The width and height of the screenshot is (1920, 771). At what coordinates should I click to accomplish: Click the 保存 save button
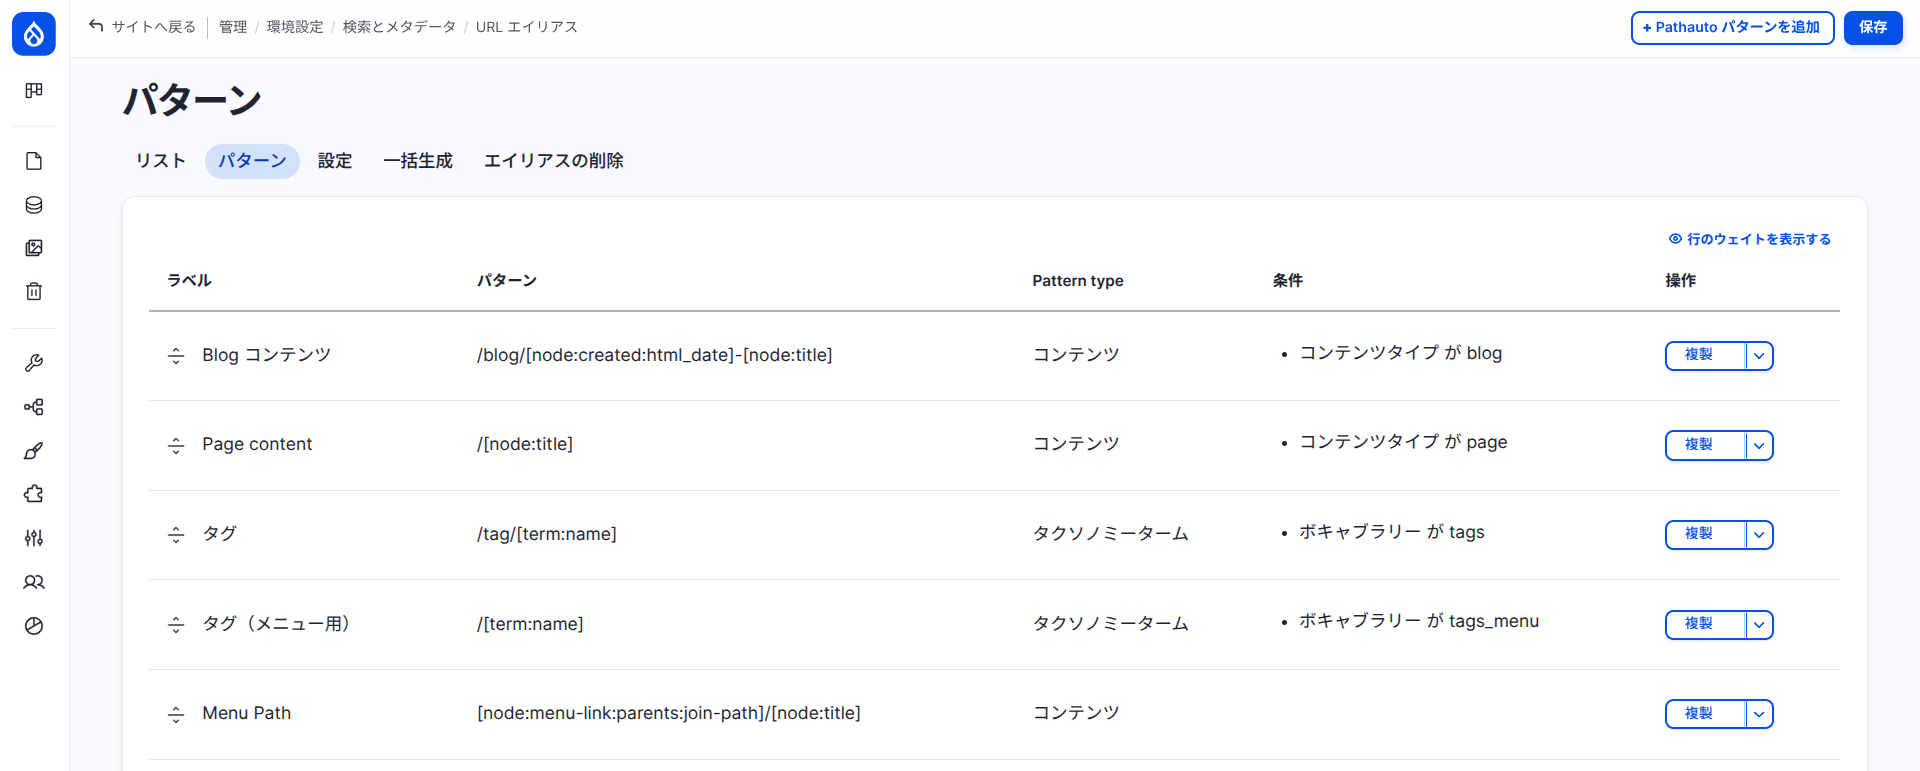tap(1873, 28)
